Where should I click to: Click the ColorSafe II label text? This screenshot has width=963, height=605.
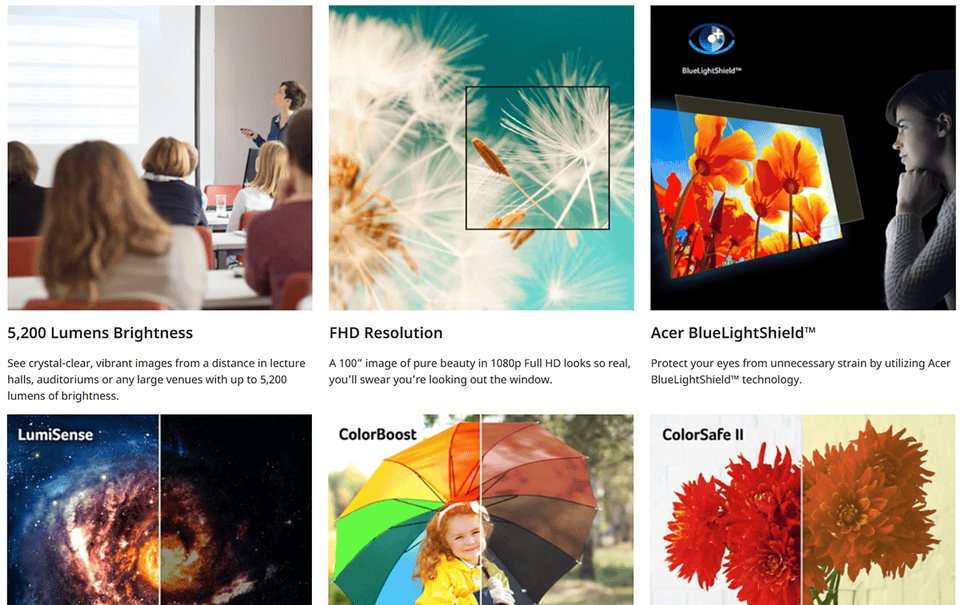click(x=703, y=435)
